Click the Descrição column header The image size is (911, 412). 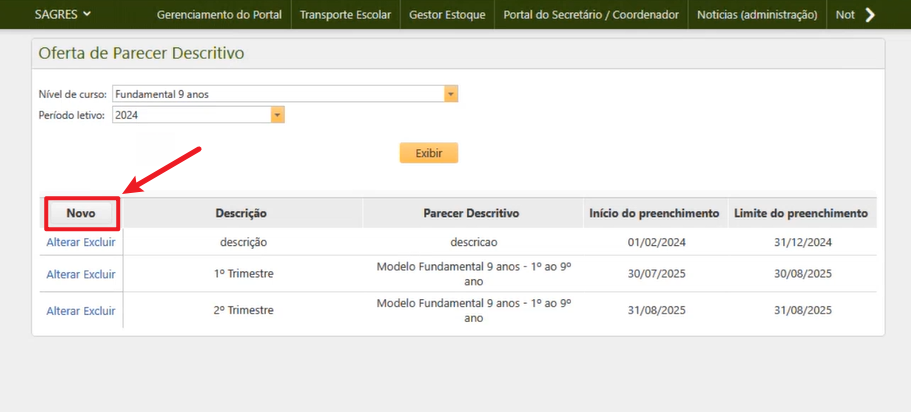coord(241,213)
